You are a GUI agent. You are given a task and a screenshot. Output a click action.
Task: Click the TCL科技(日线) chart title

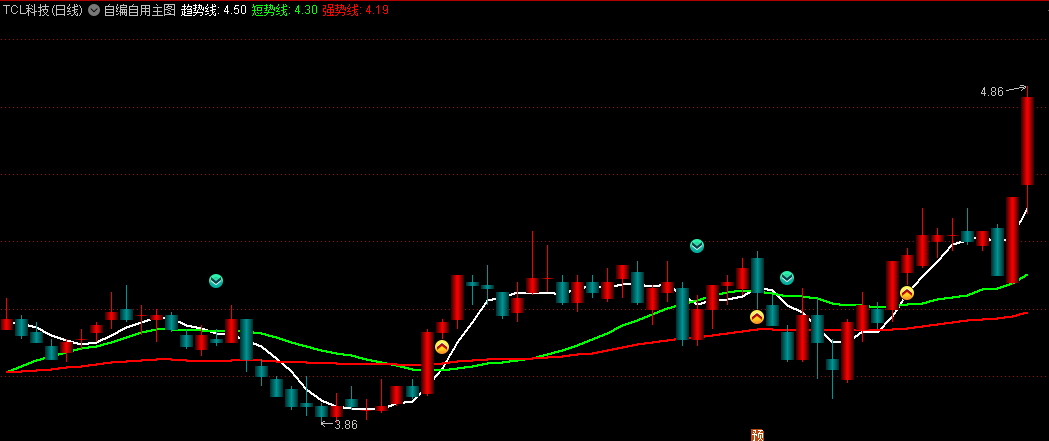pos(43,10)
